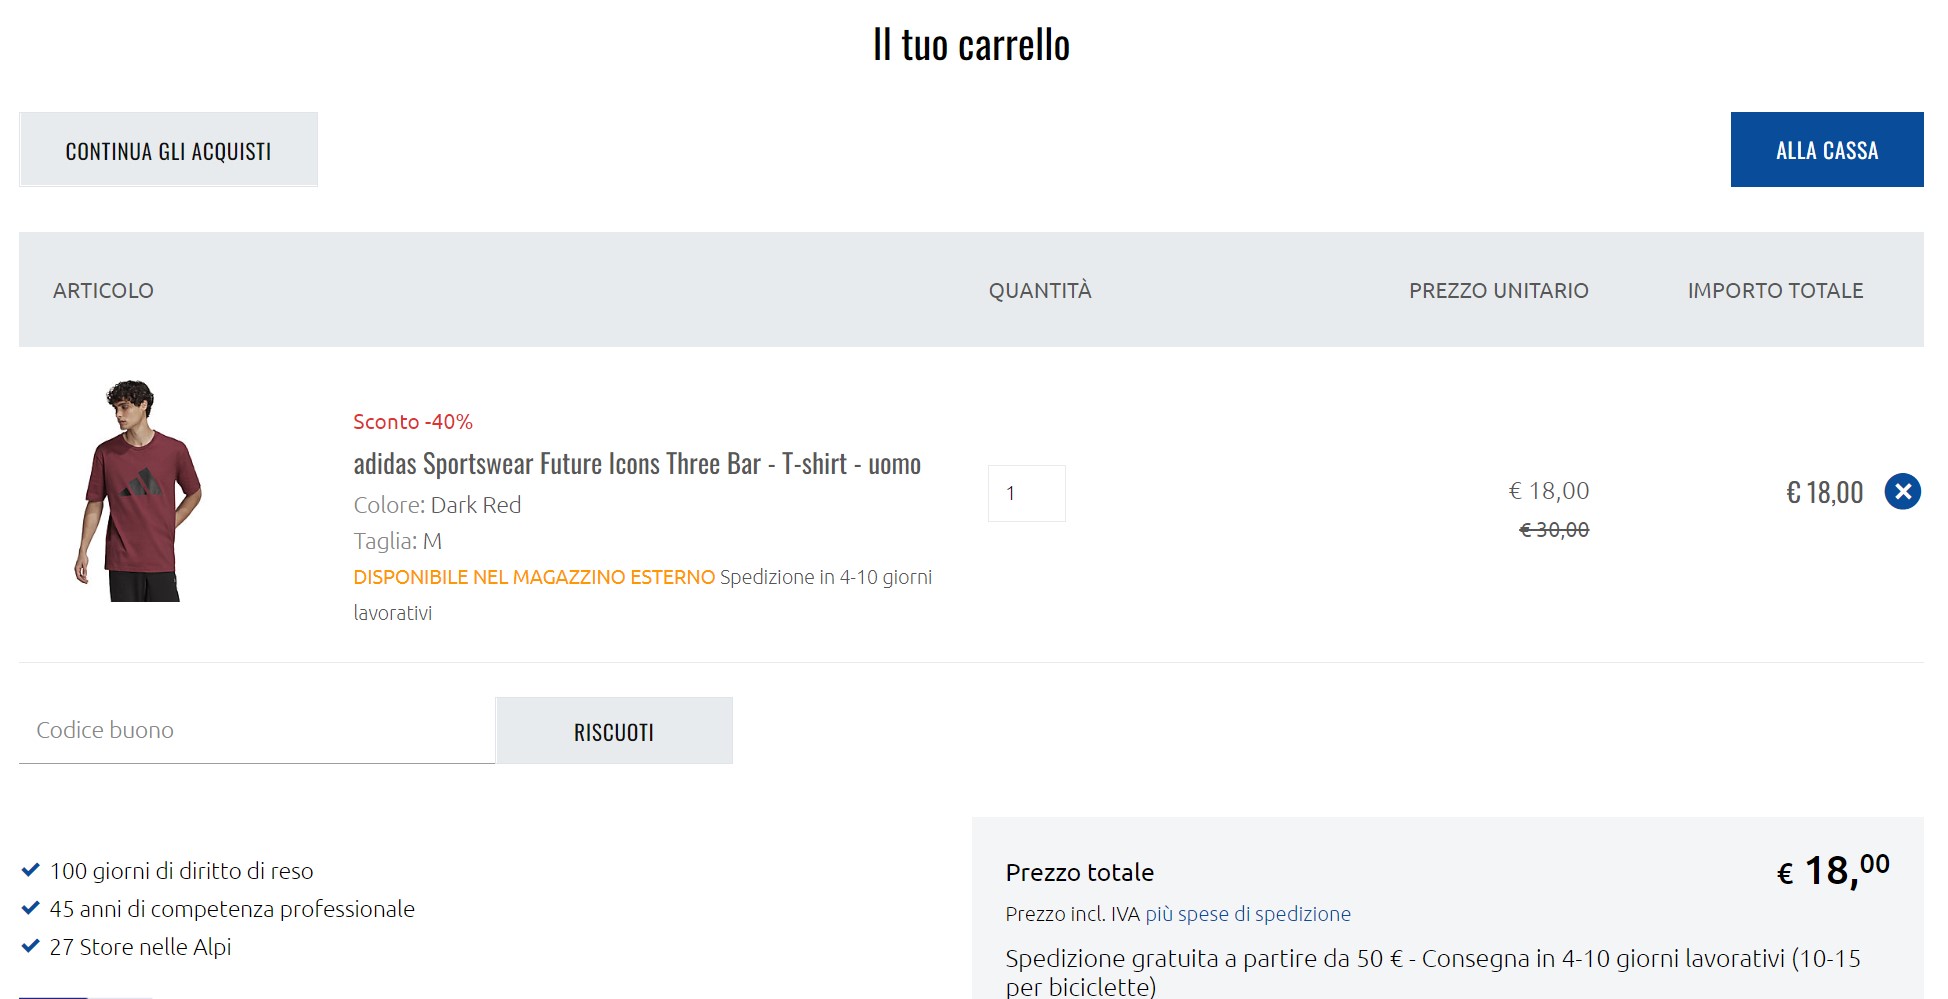1948x999 pixels.
Task: Click the 45 anni di competenza professionale text
Action: [x=232, y=909]
